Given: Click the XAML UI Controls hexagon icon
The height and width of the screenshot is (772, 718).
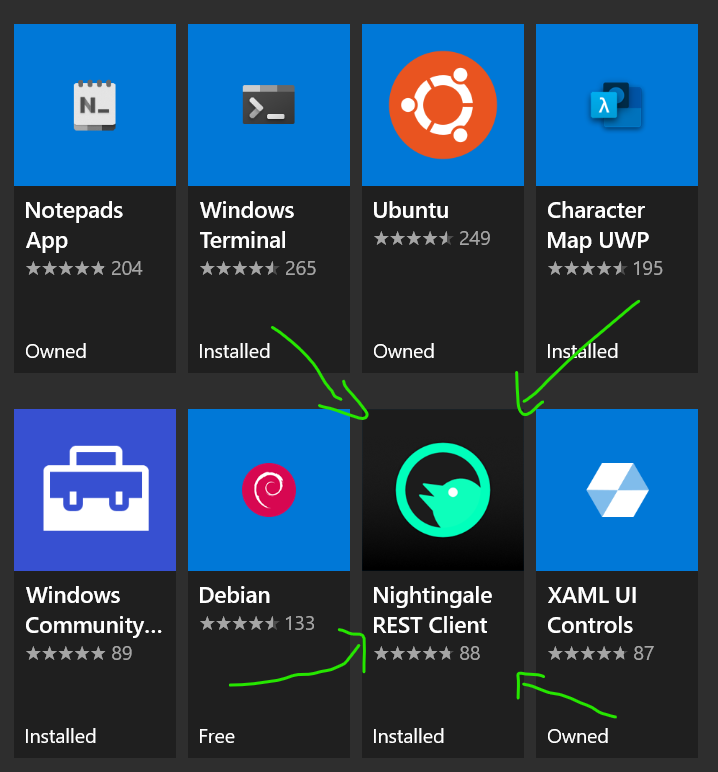Looking at the screenshot, I should point(617,490).
